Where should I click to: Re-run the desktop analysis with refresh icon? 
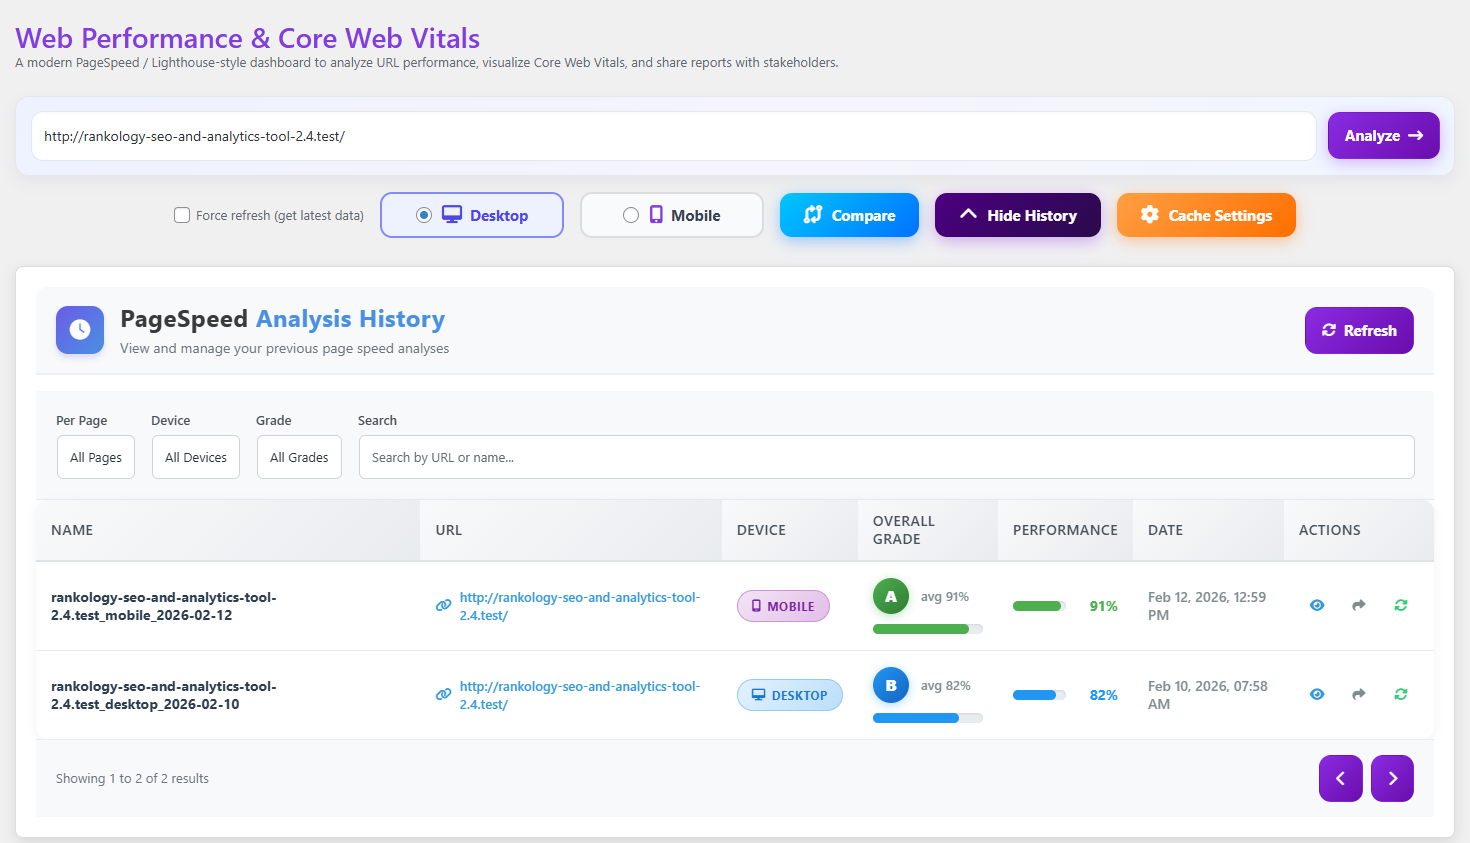(1401, 694)
